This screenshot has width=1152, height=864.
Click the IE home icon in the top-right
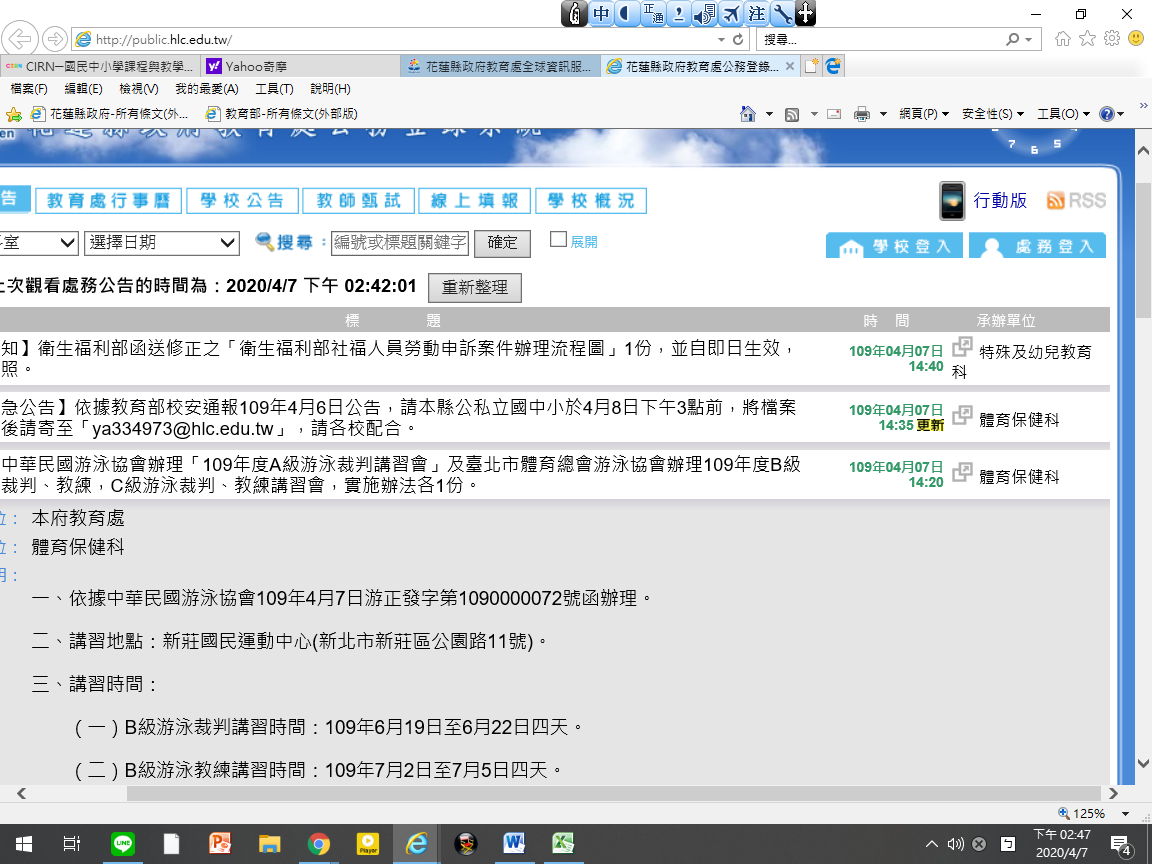point(1062,39)
